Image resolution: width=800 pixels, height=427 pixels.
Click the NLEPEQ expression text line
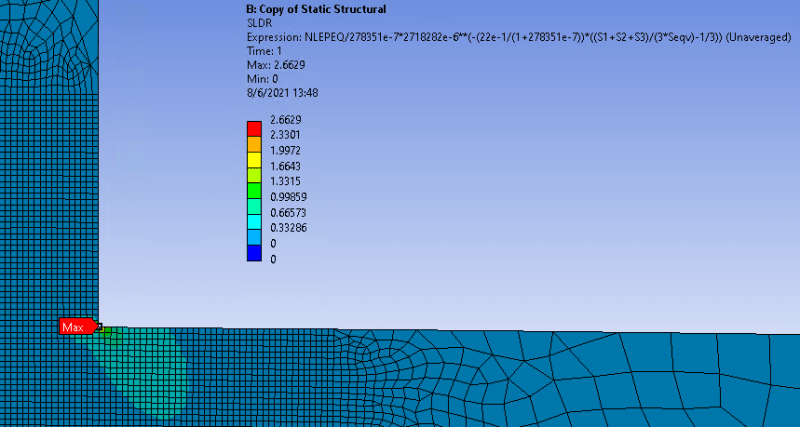518,37
